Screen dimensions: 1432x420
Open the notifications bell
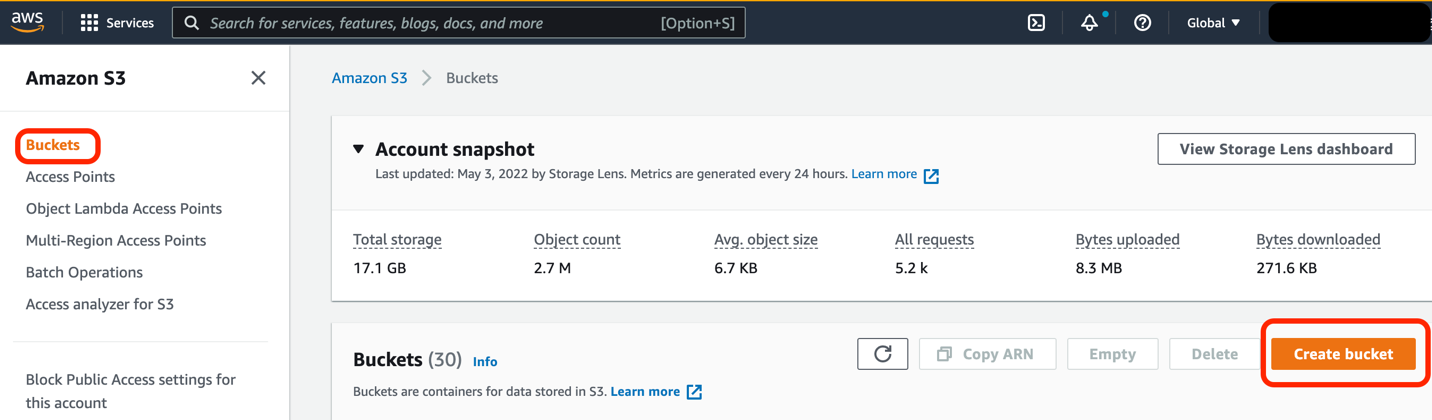coord(1089,23)
